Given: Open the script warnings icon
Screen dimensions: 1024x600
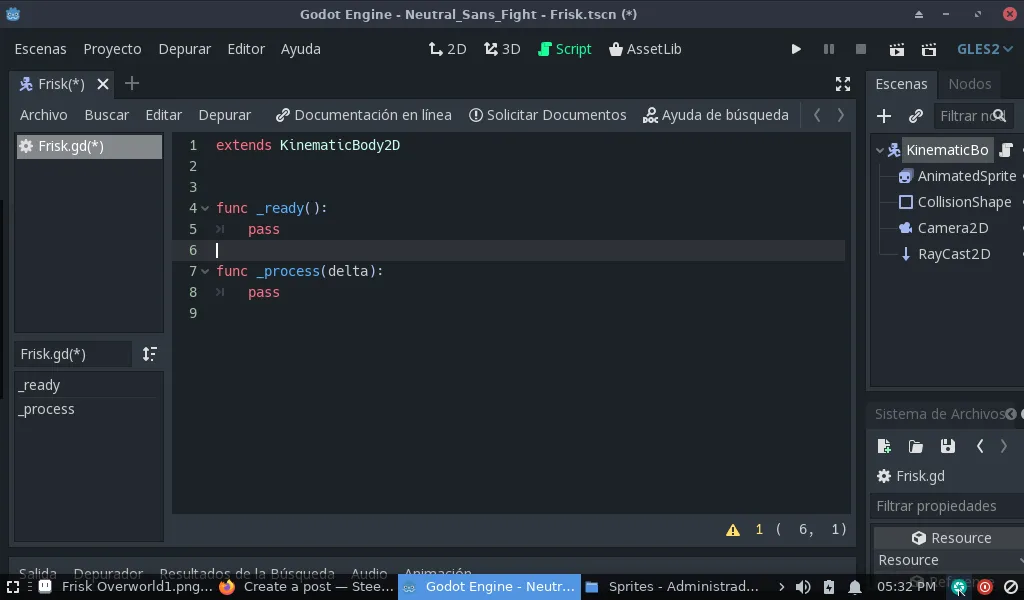Looking at the screenshot, I should pyautogui.click(x=733, y=530).
